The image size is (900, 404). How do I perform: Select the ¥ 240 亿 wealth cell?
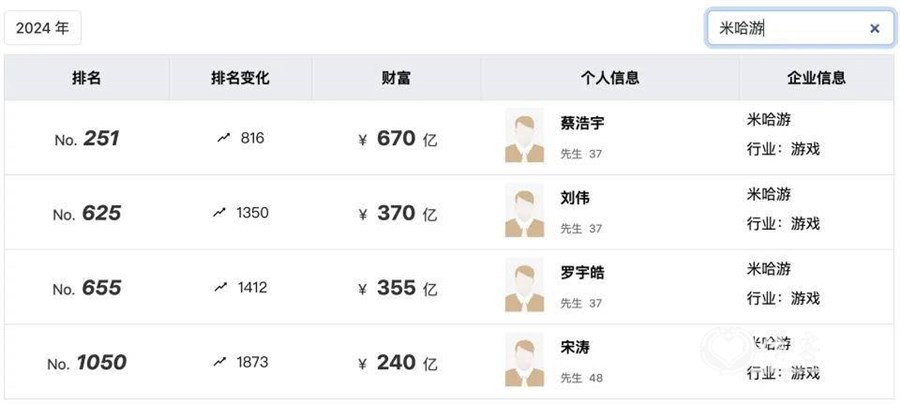point(397,363)
